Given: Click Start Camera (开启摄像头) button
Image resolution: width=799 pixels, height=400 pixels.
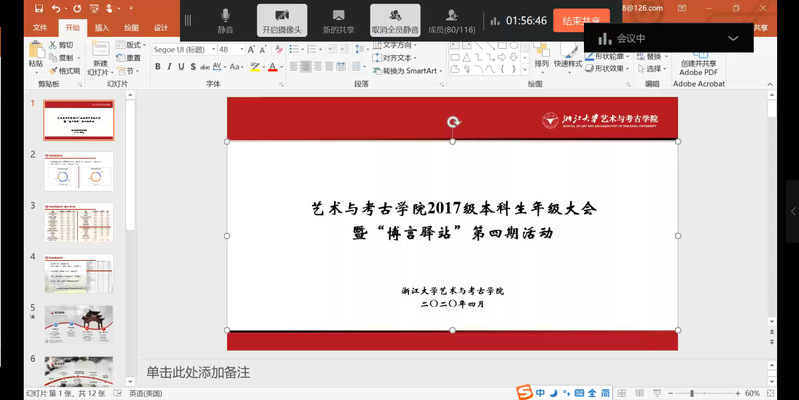Looking at the screenshot, I should (x=282, y=20).
